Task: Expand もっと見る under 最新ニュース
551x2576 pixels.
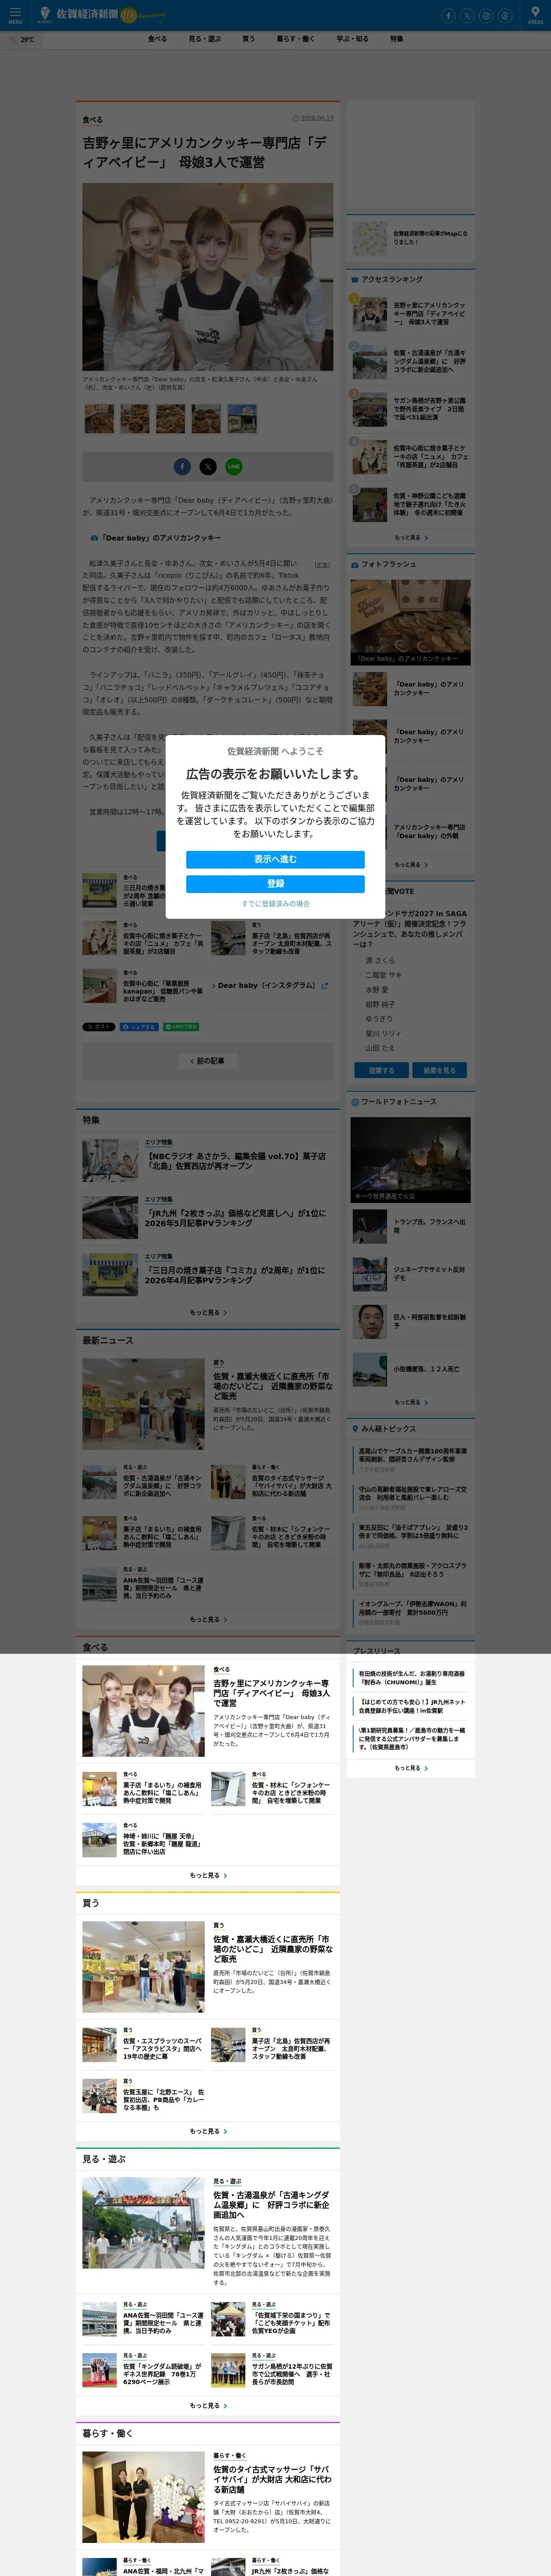Action: point(208,1620)
